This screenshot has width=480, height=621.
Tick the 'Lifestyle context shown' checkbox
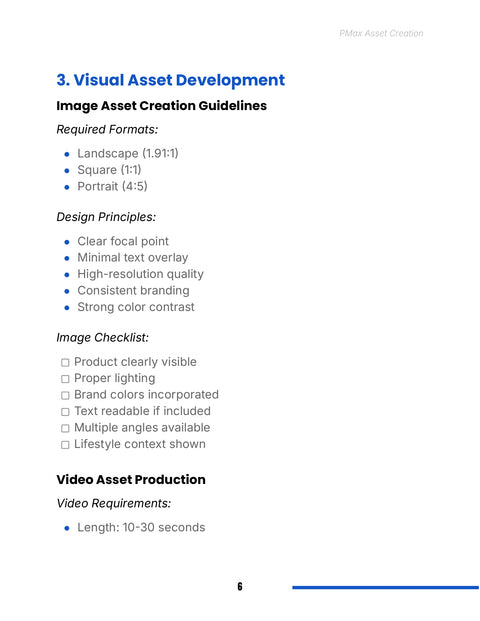[65, 445]
